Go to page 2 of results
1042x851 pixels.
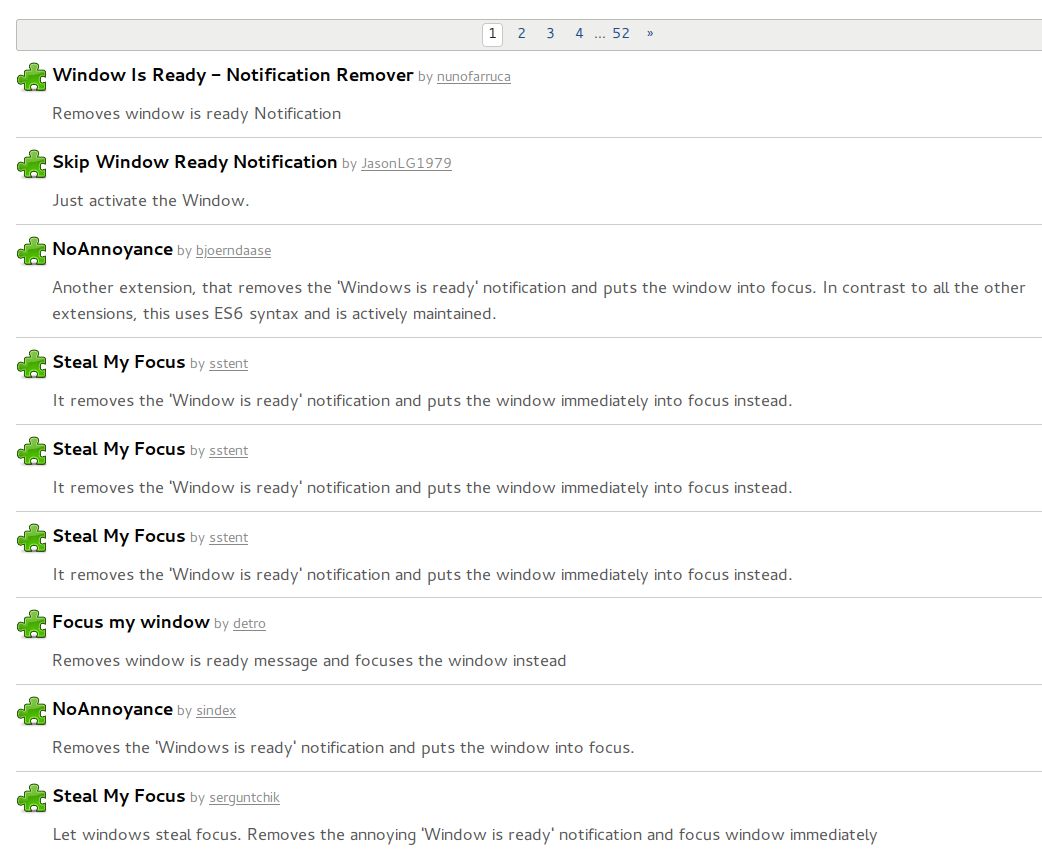click(x=521, y=34)
